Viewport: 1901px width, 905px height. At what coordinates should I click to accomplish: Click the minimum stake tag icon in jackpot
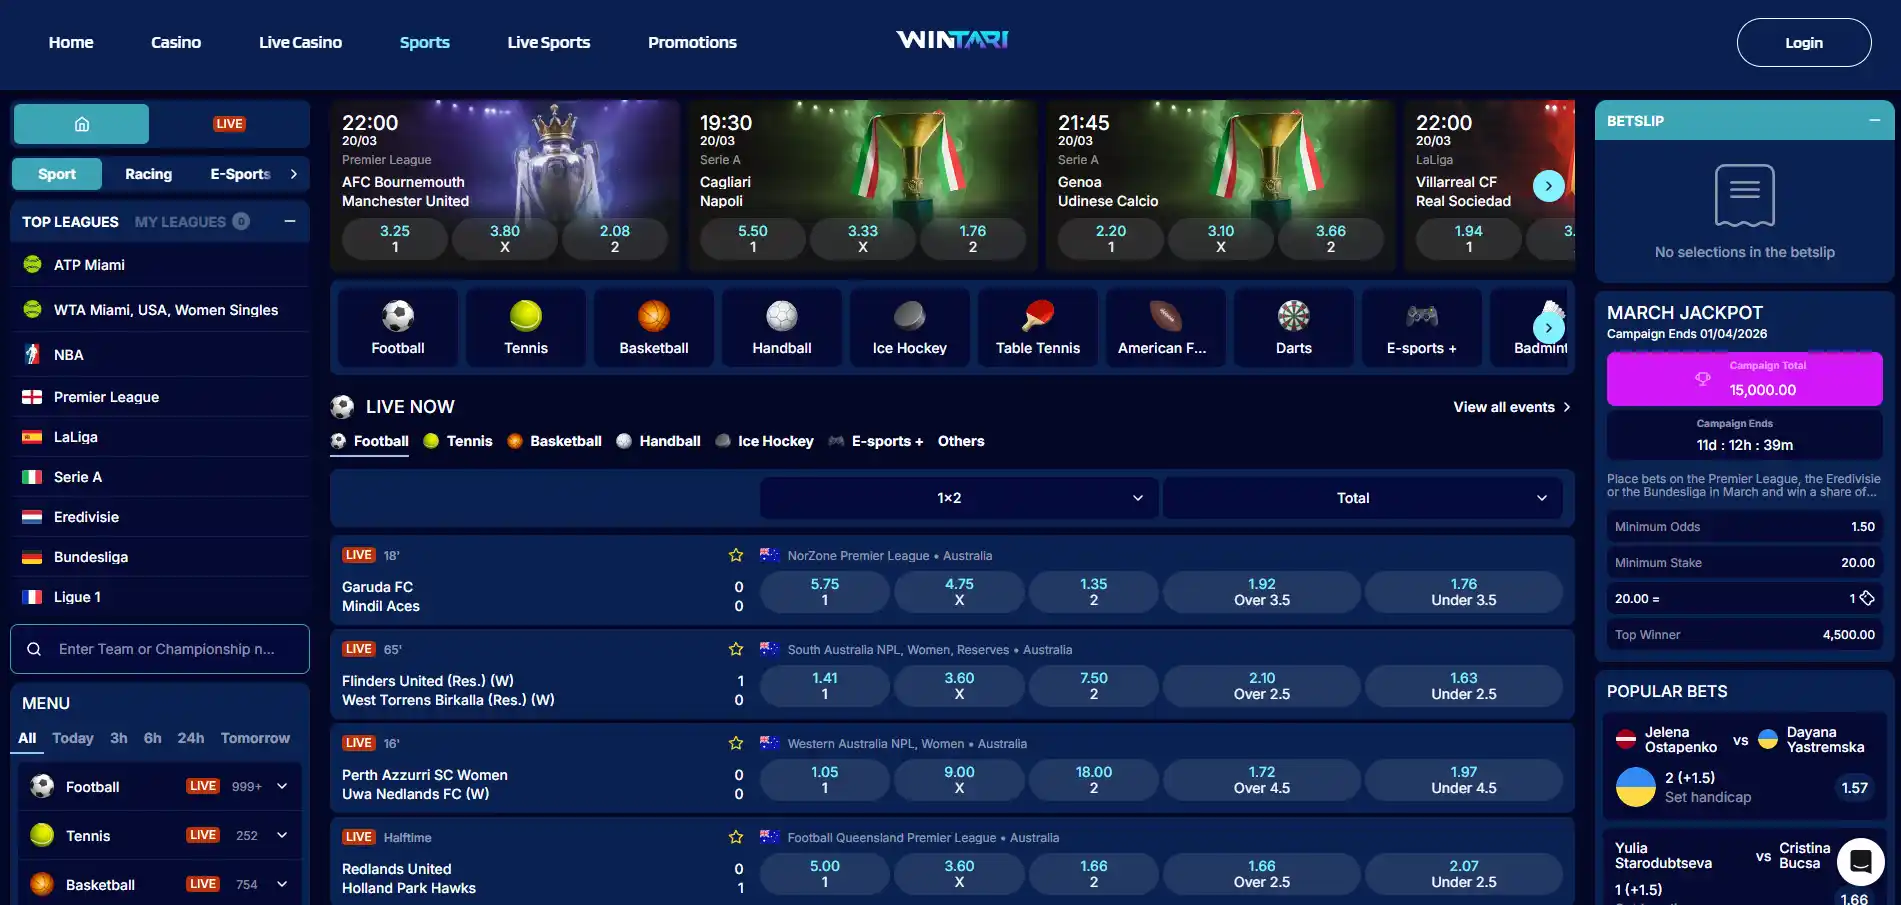(1866, 598)
